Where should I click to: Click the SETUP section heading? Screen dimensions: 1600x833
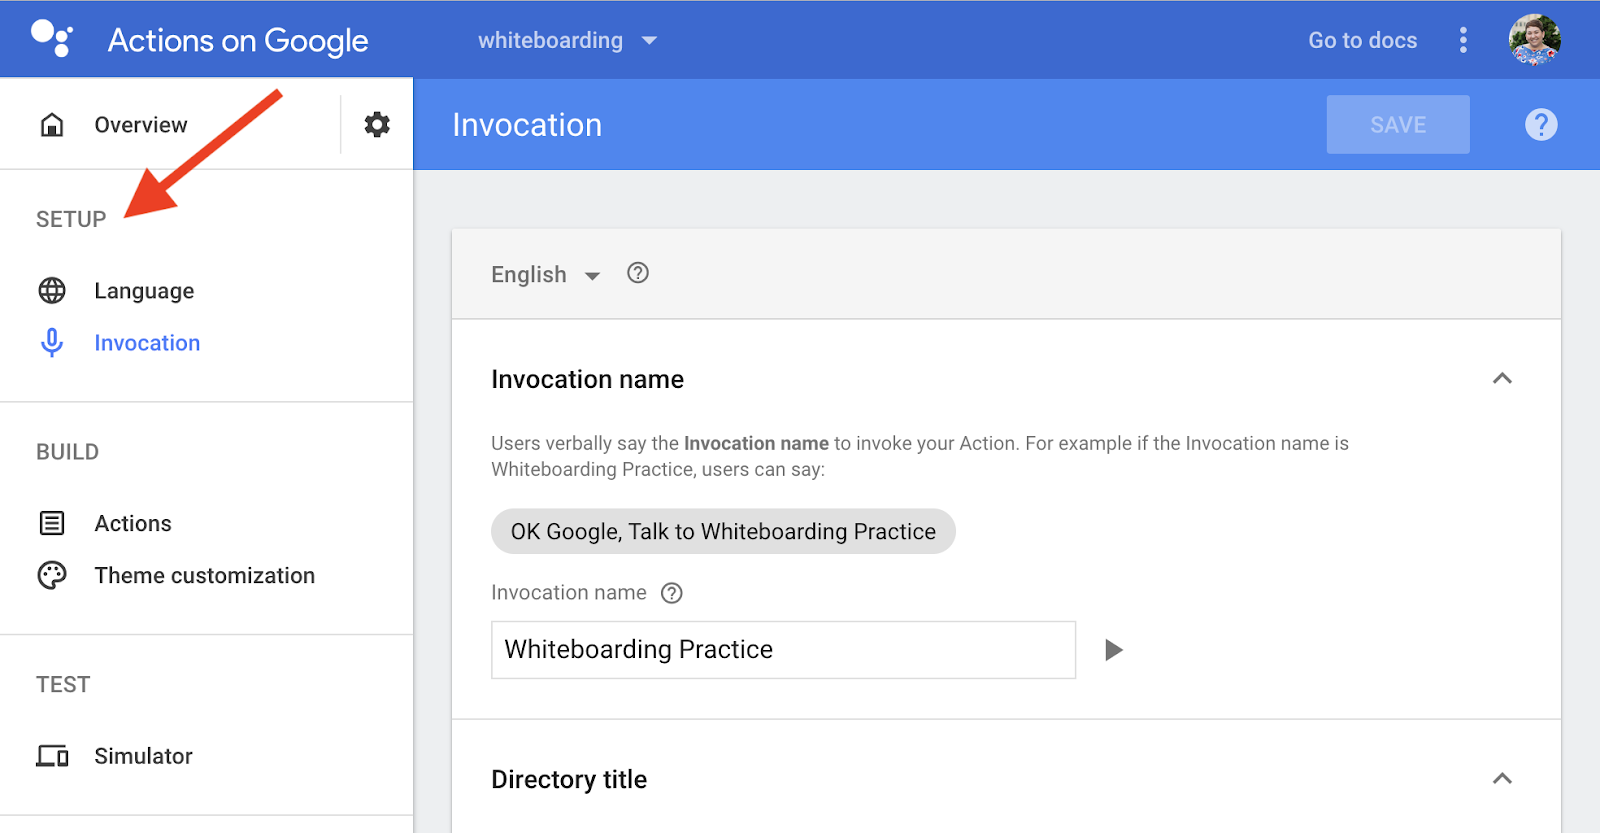point(71,219)
